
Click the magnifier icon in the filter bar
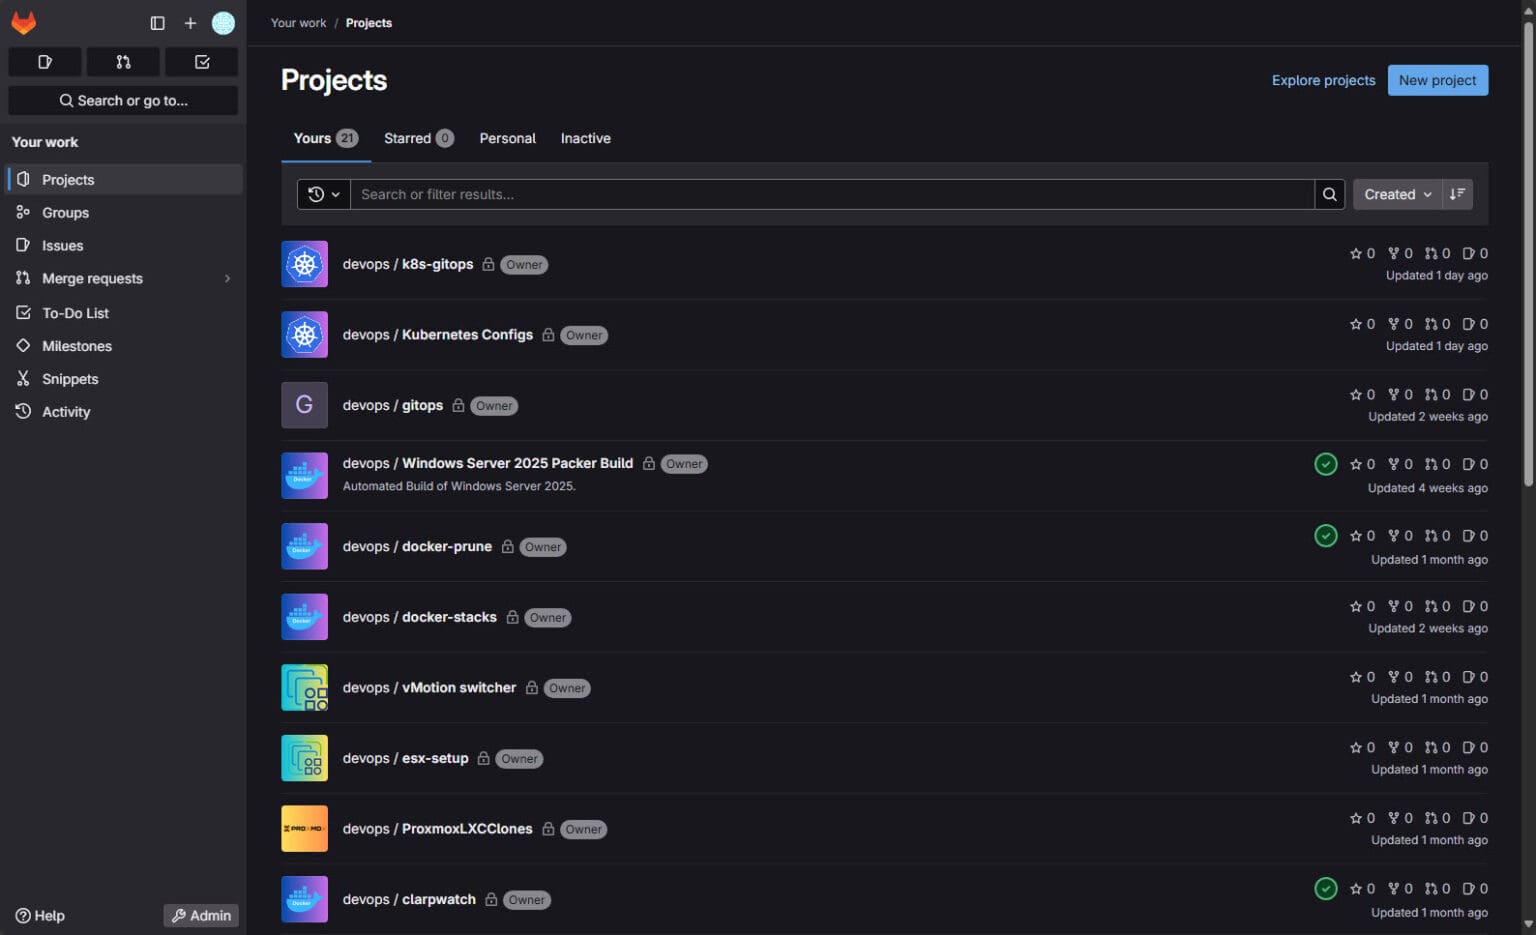1329,194
